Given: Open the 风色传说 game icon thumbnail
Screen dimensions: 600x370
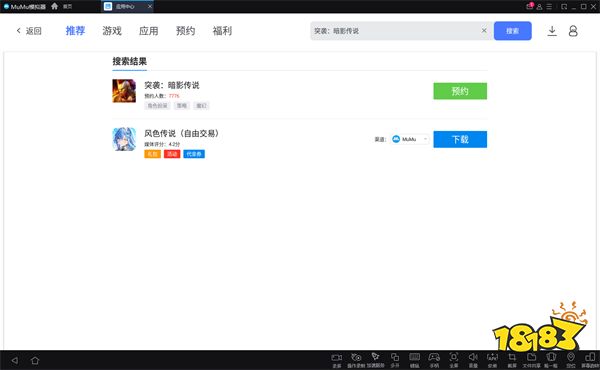Looking at the screenshot, I should pos(124,139).
